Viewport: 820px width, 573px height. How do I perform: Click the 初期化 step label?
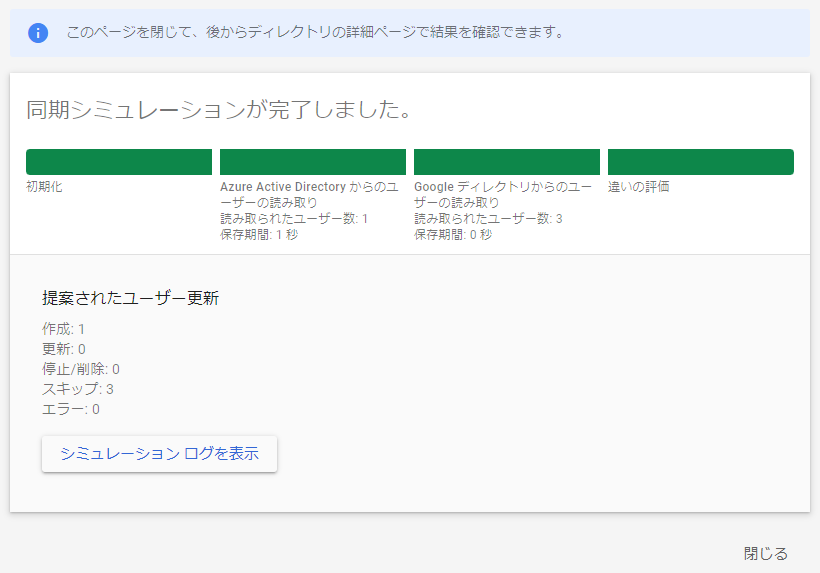click(x=44, y=187)
